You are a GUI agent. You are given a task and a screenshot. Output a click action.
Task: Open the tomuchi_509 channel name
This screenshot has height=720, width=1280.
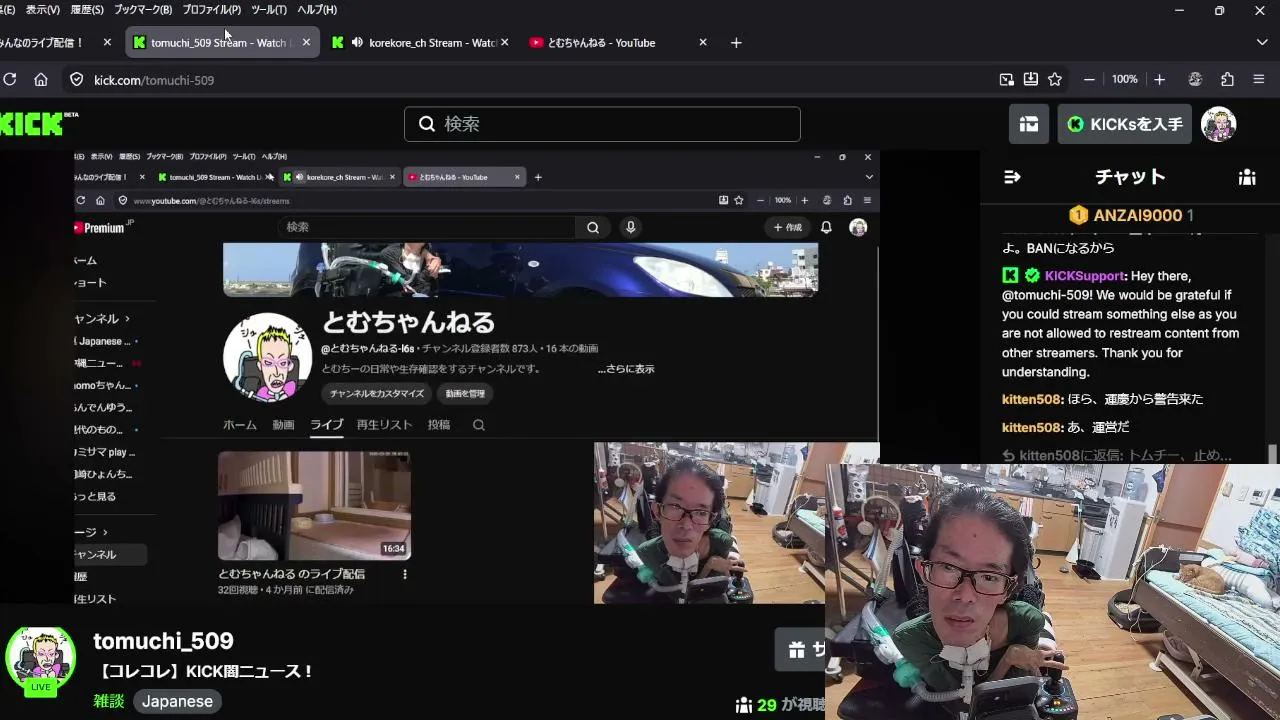click(x=163, y=641)
